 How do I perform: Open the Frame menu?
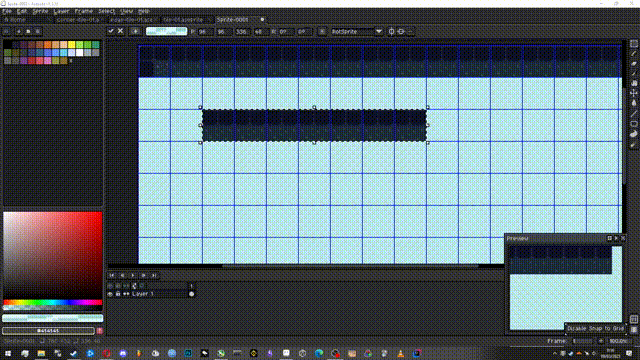pyautogui.click(x=84, y=11)
